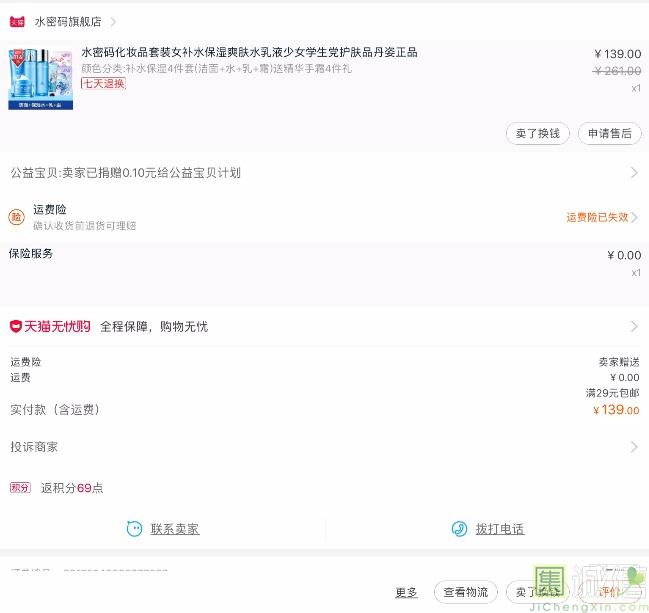Open 运费险已失效 status arrow
The image size is (649, 613).
point(634,217)
